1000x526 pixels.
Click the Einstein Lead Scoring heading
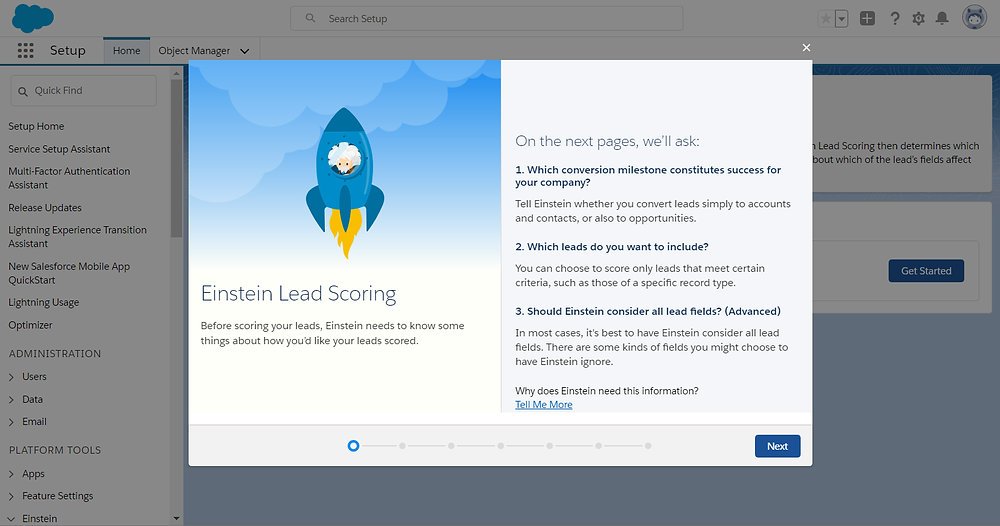[298, 293]
